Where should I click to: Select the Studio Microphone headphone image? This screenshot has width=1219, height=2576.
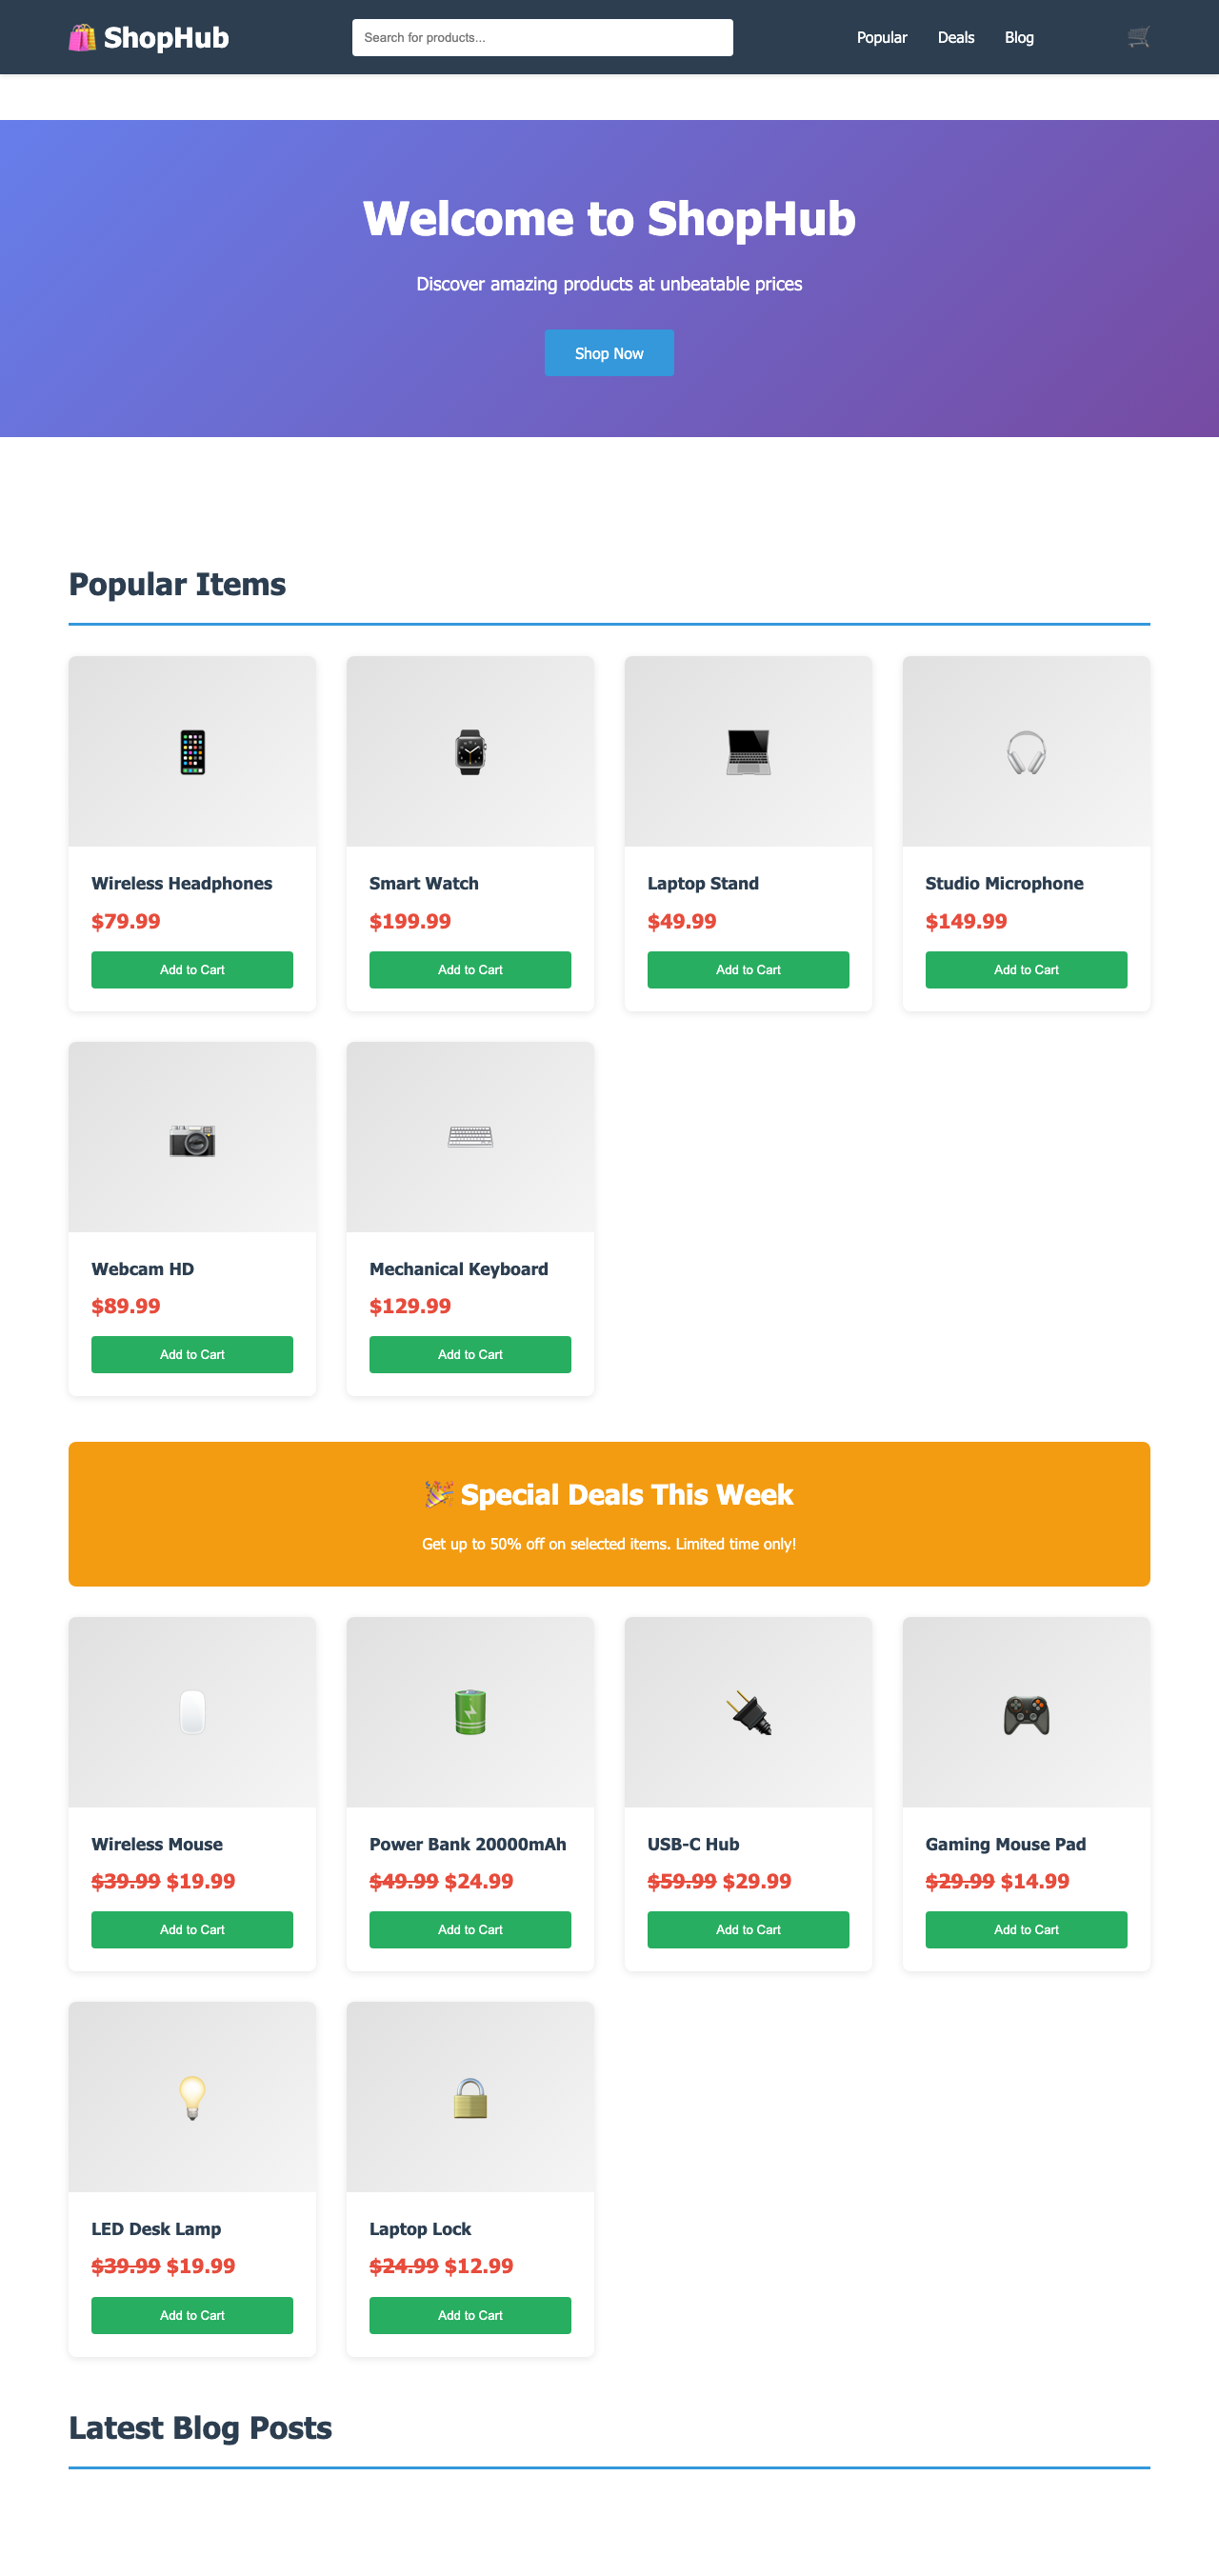[x=1026, y=751]
